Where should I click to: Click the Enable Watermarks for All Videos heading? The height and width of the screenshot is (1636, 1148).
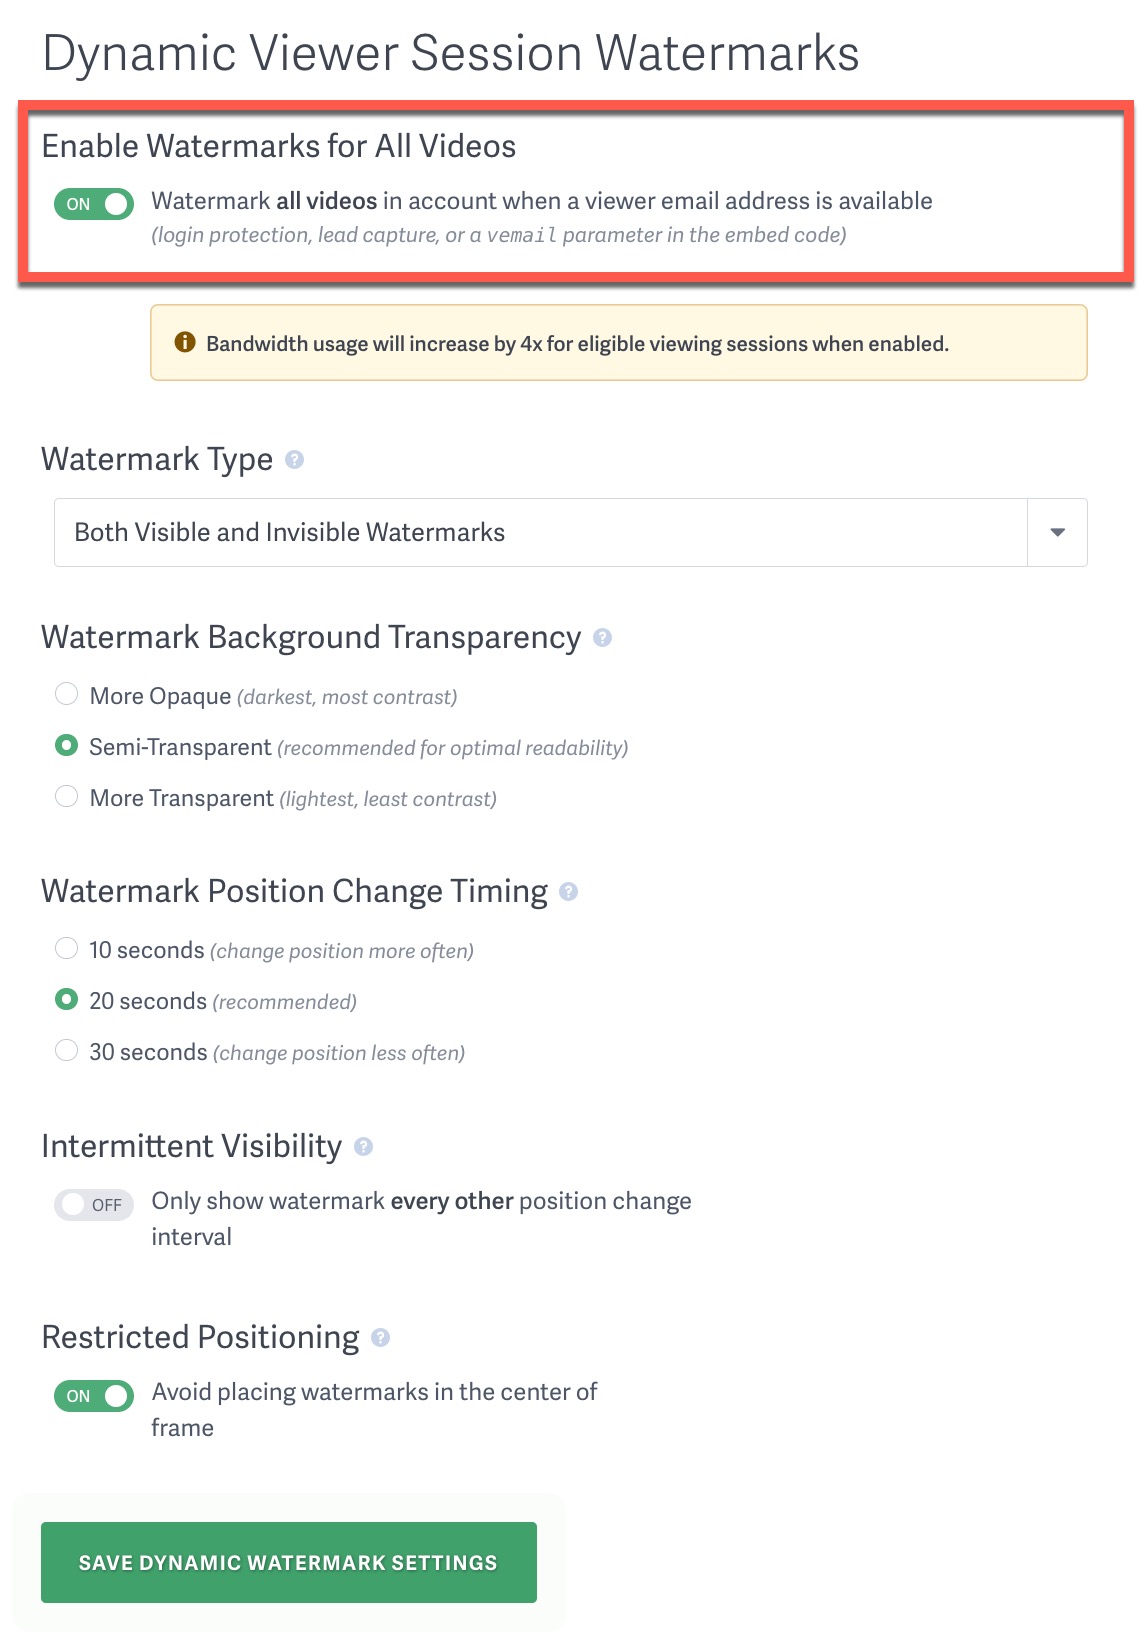pyautogui.click(x=278, y=146)
